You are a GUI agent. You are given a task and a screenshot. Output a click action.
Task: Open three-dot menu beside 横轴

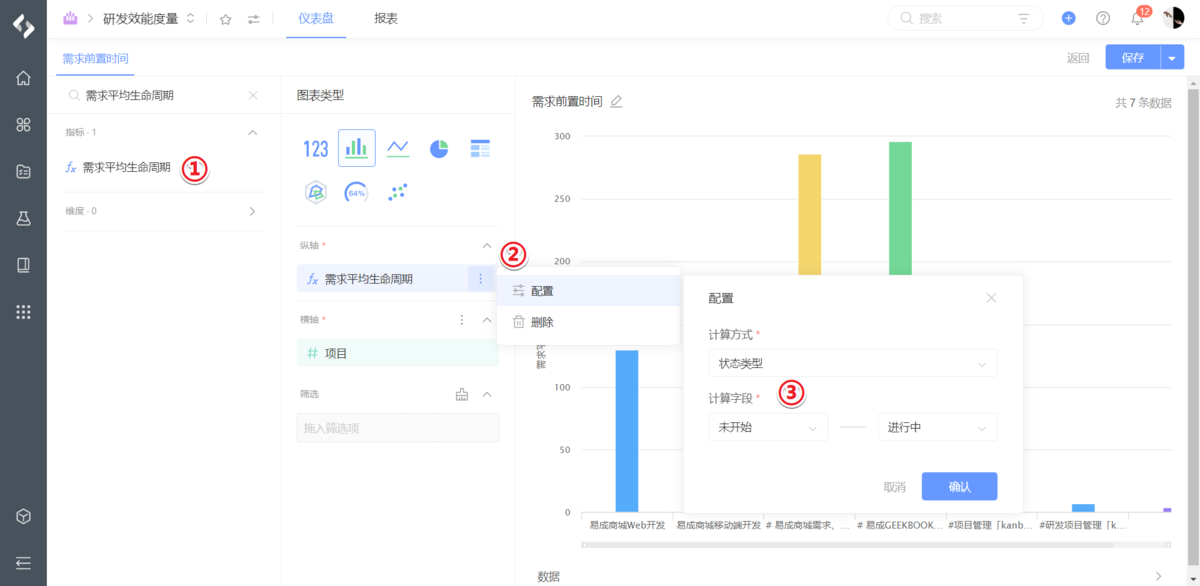[462, 320]
